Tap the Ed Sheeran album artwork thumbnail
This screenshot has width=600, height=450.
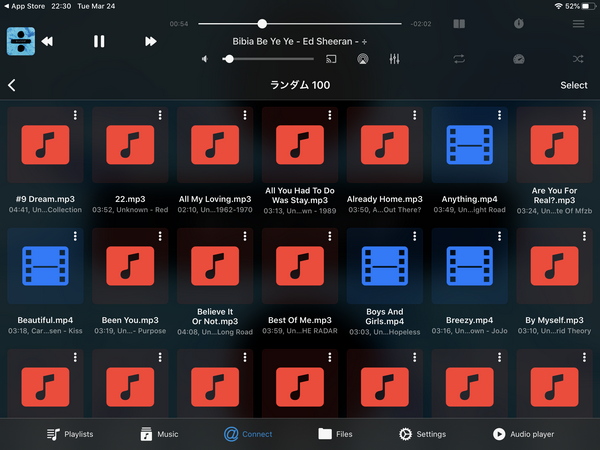[21, 41]
